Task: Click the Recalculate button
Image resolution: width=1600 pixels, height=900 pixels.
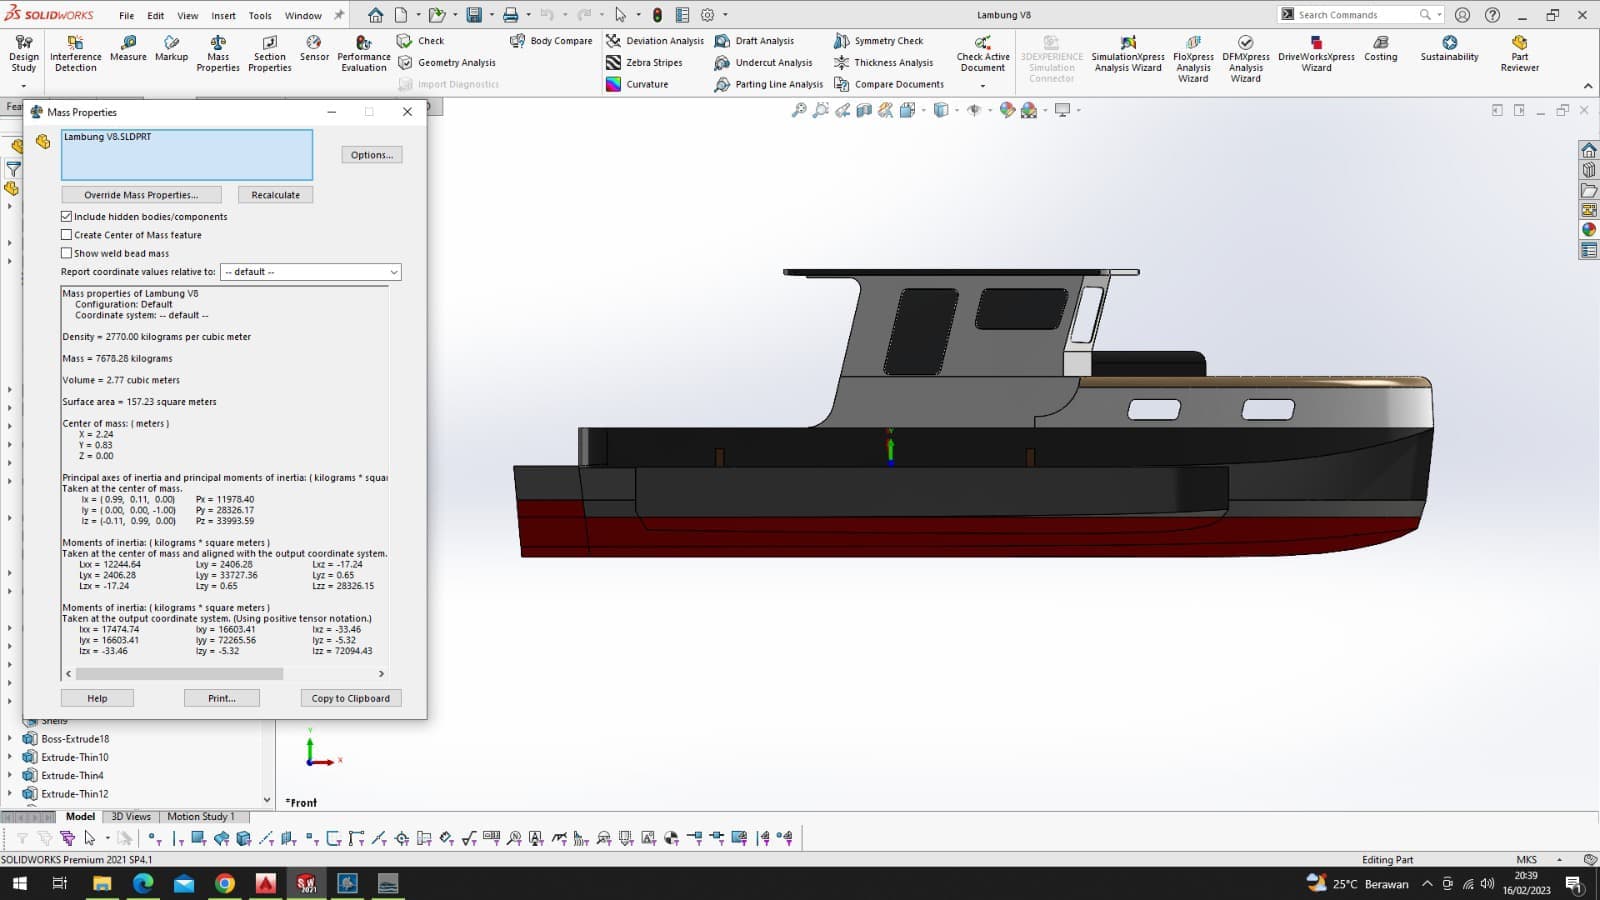Action: pyautogui.click(x=275, y=195)
